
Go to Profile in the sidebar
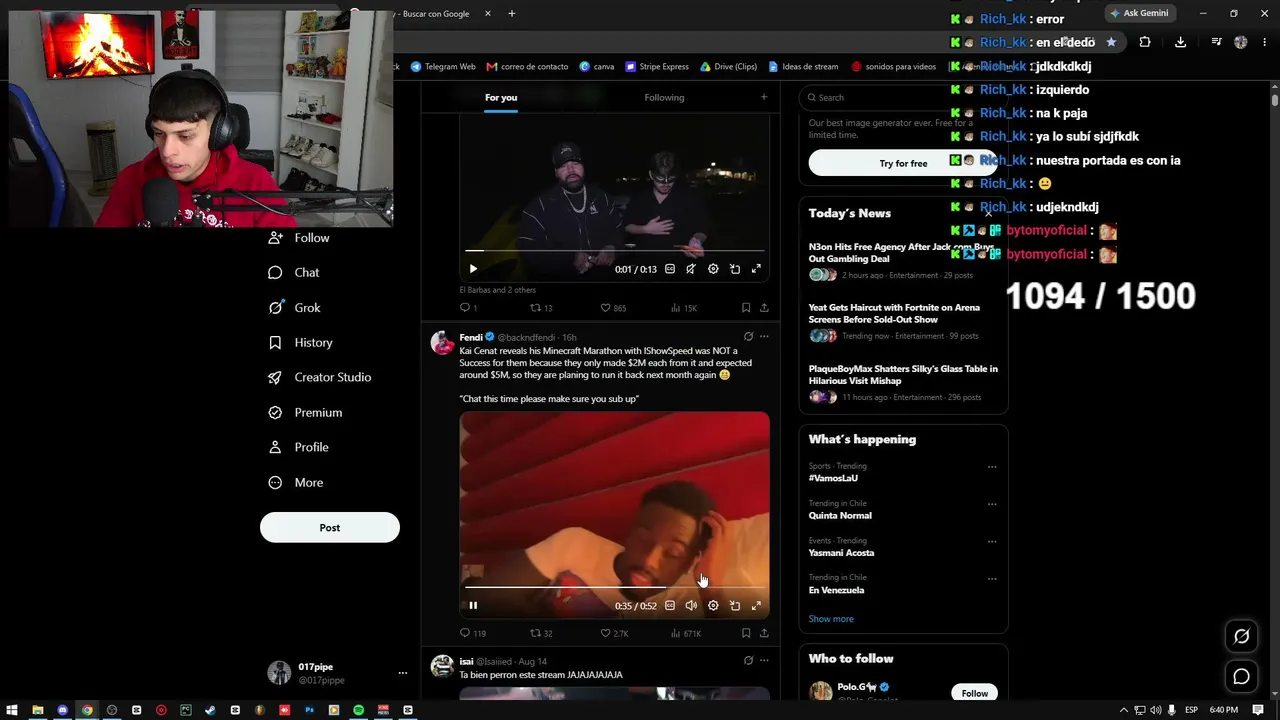[311, 447]
